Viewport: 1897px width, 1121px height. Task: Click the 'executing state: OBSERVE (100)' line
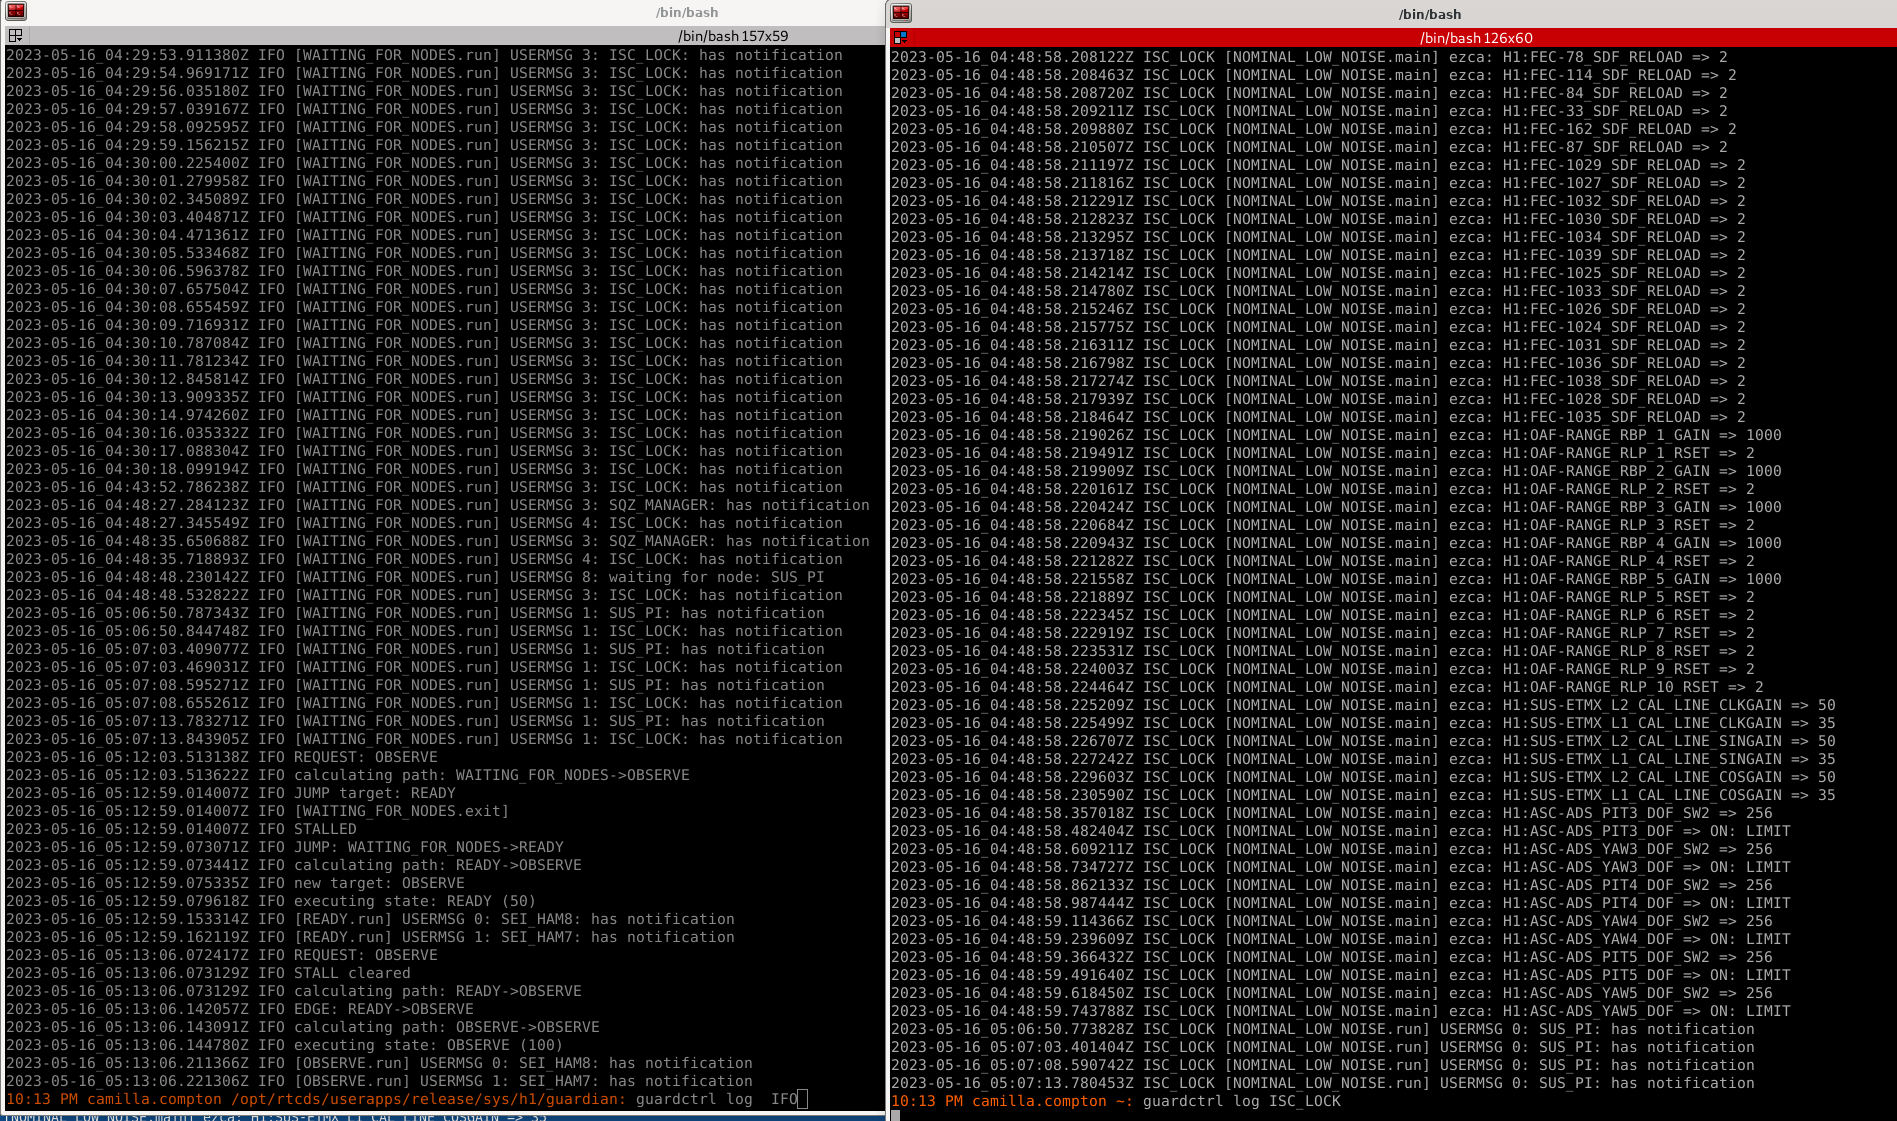pyautogui.click(x=285, y=1045)
